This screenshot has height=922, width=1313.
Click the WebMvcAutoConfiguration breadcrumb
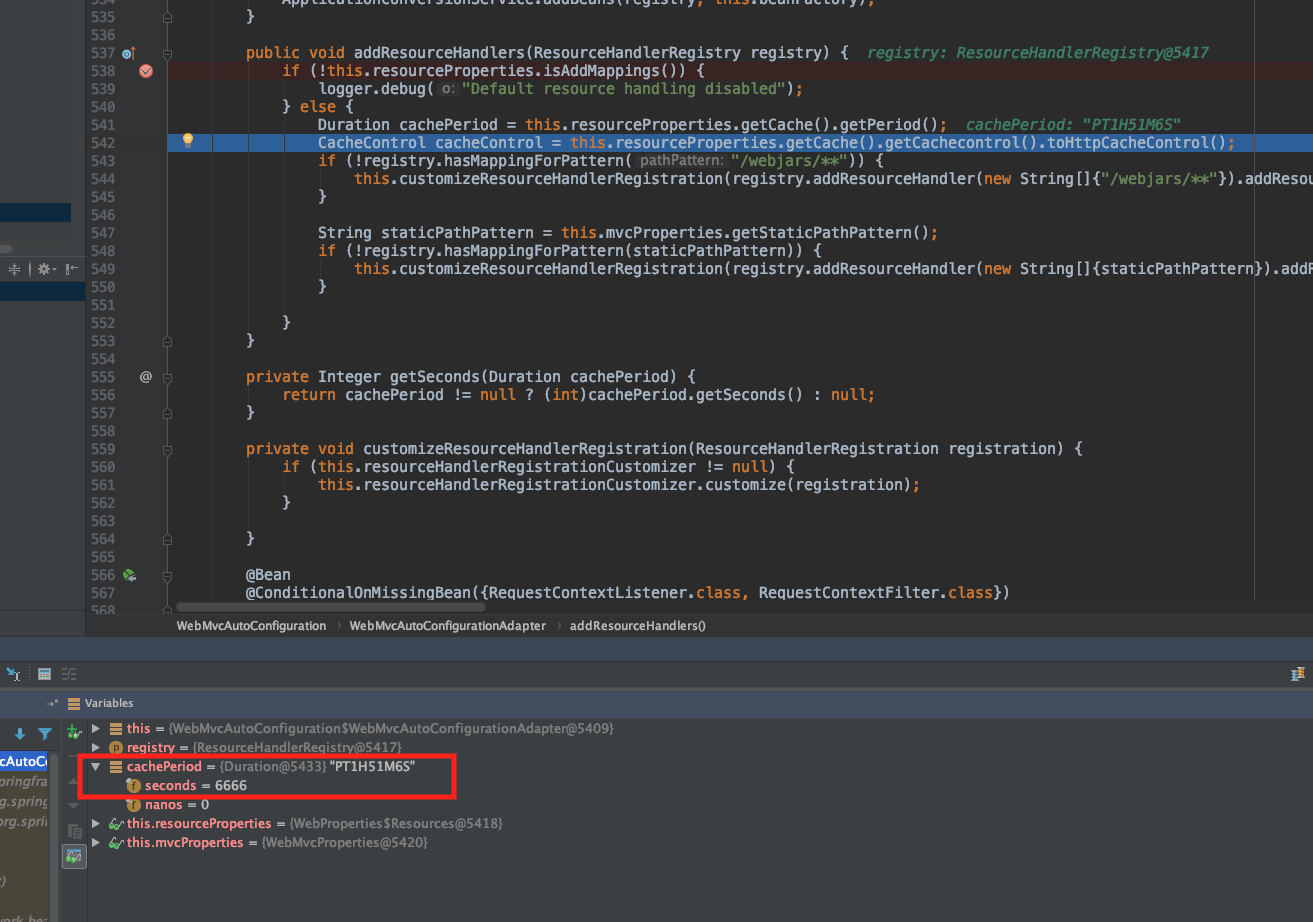coord(251,625)
